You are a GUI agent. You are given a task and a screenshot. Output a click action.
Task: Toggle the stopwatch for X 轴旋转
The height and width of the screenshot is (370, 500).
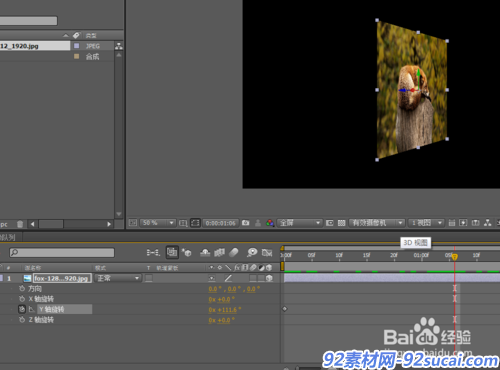(x=22, y=299)
